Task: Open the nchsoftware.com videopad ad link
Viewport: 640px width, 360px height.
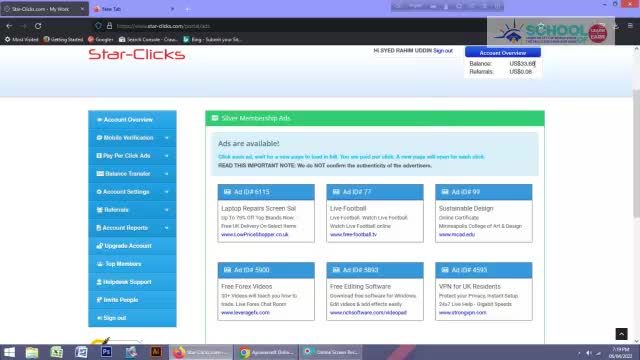Action: coord(368,313)
